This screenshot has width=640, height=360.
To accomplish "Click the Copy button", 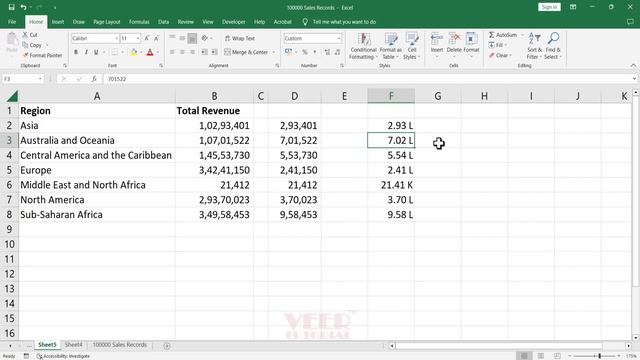I will [32, 45].
